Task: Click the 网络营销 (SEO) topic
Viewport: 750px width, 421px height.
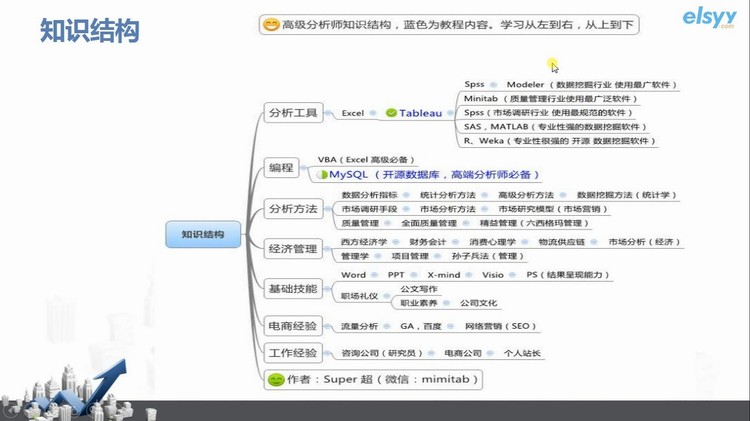Action: click(501, 326)
